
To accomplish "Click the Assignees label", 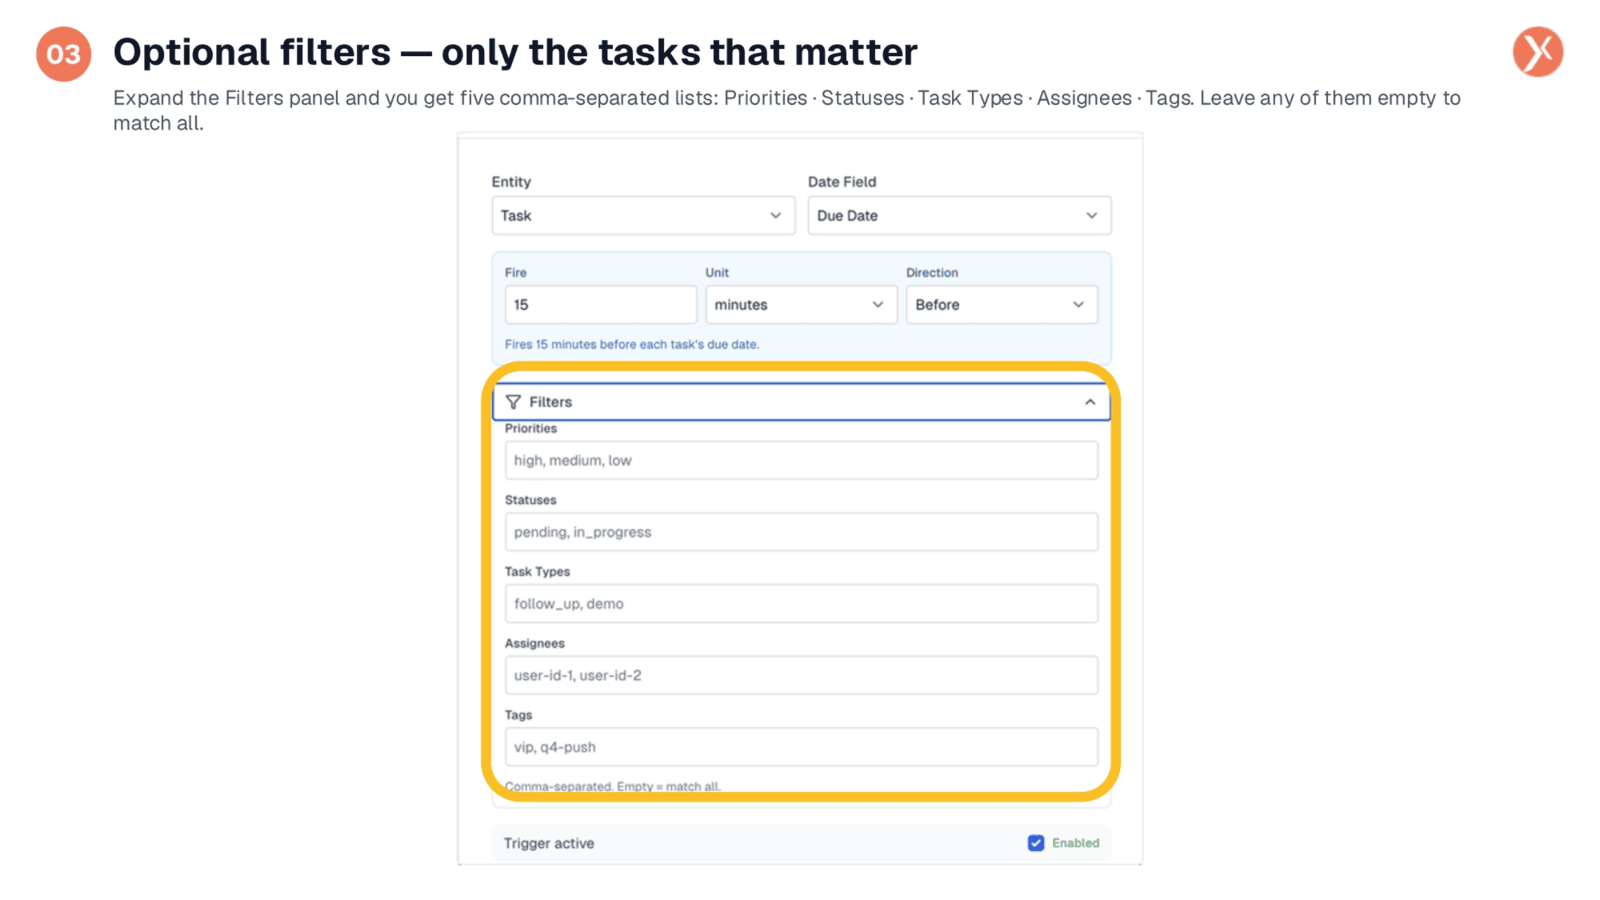I will pyautogui.click(x=534, y=643).
